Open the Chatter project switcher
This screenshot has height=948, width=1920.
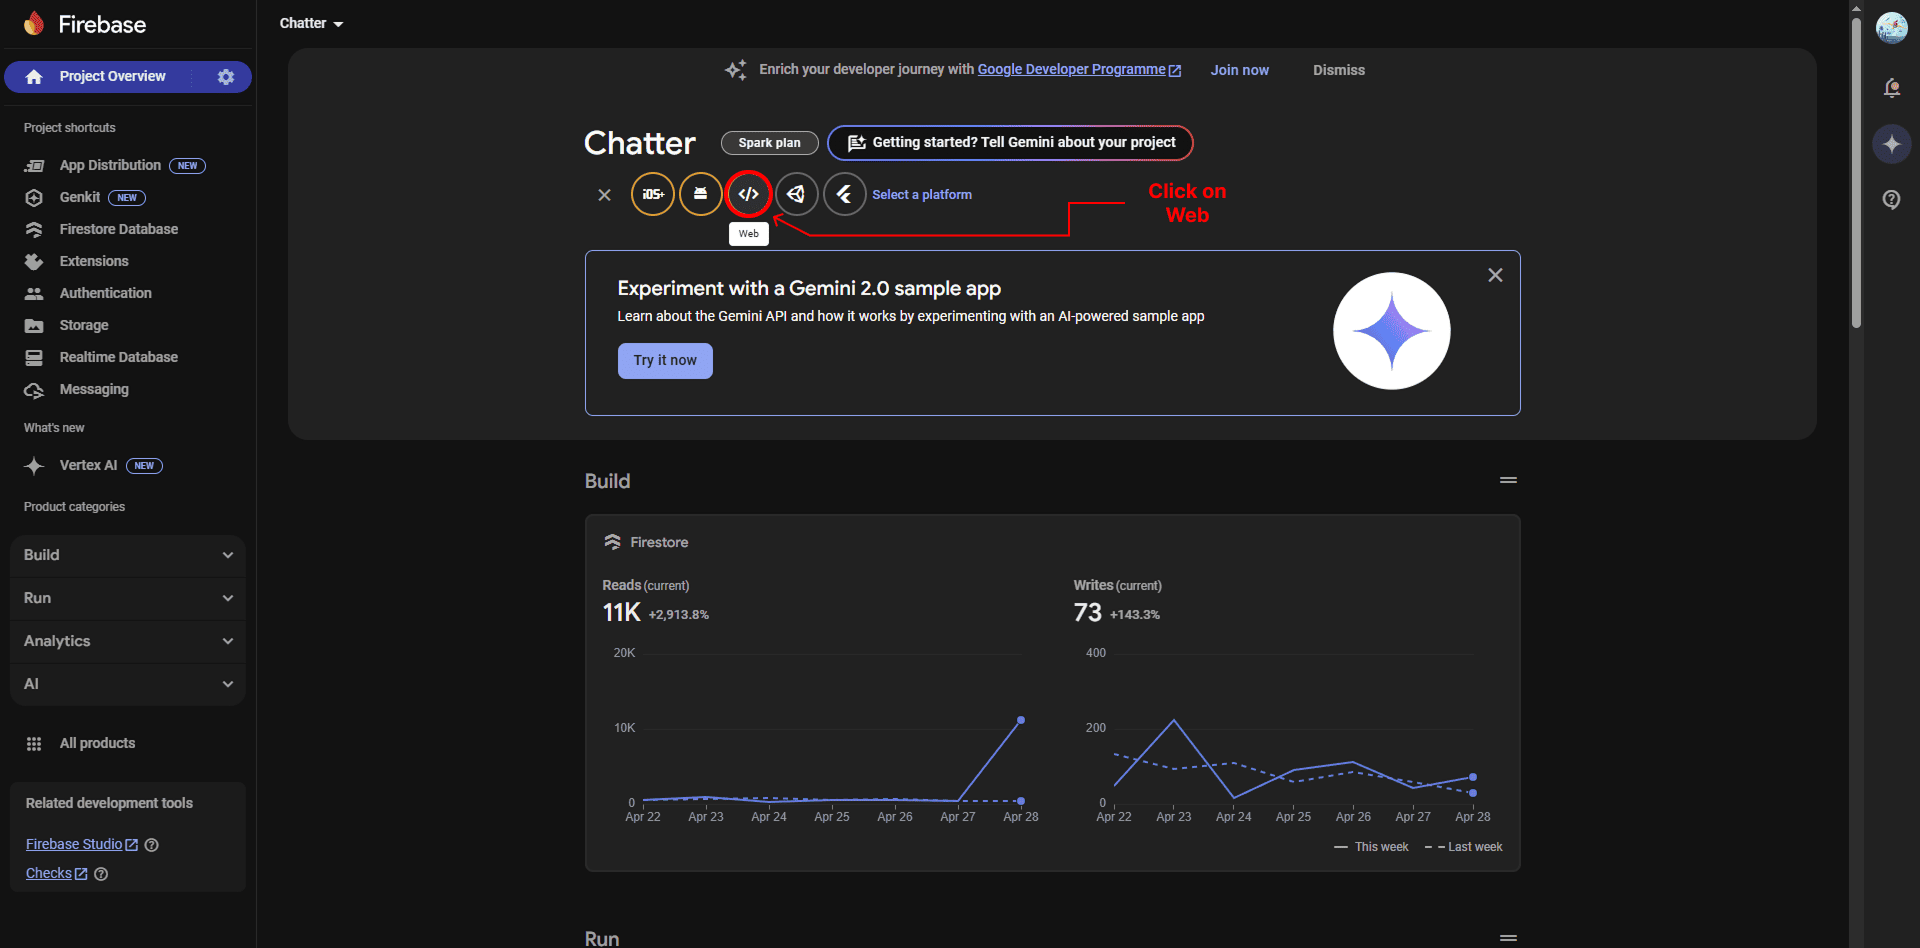311,22
